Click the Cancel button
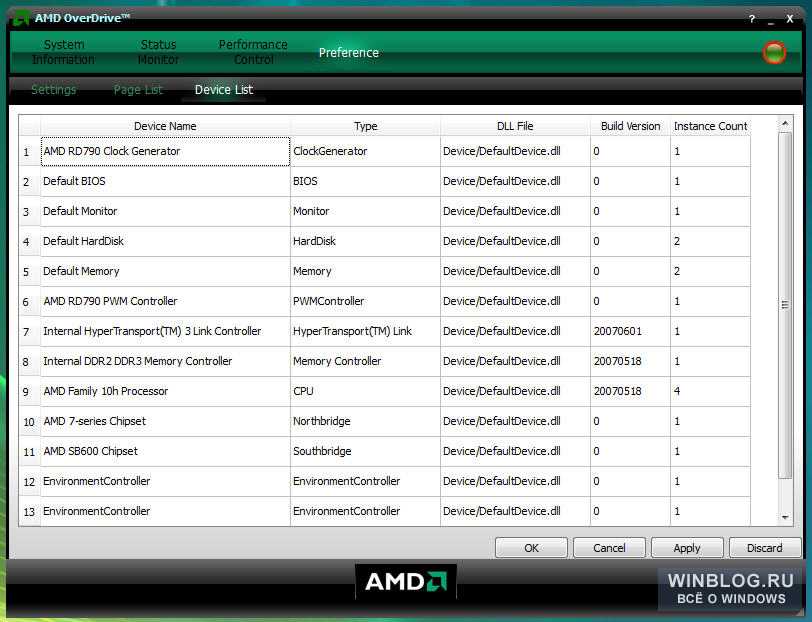 pos(609,547)
